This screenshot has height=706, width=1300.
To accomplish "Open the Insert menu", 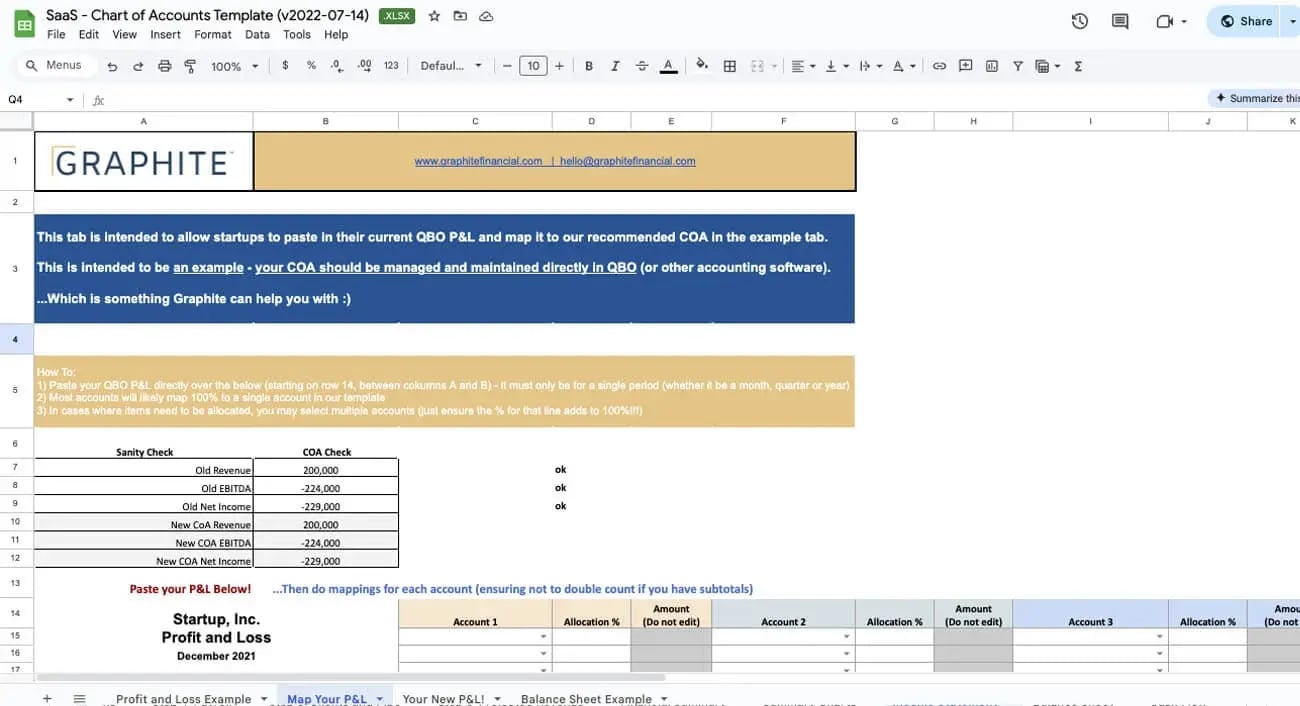I will pyautogui.click(x=165, y=34).
